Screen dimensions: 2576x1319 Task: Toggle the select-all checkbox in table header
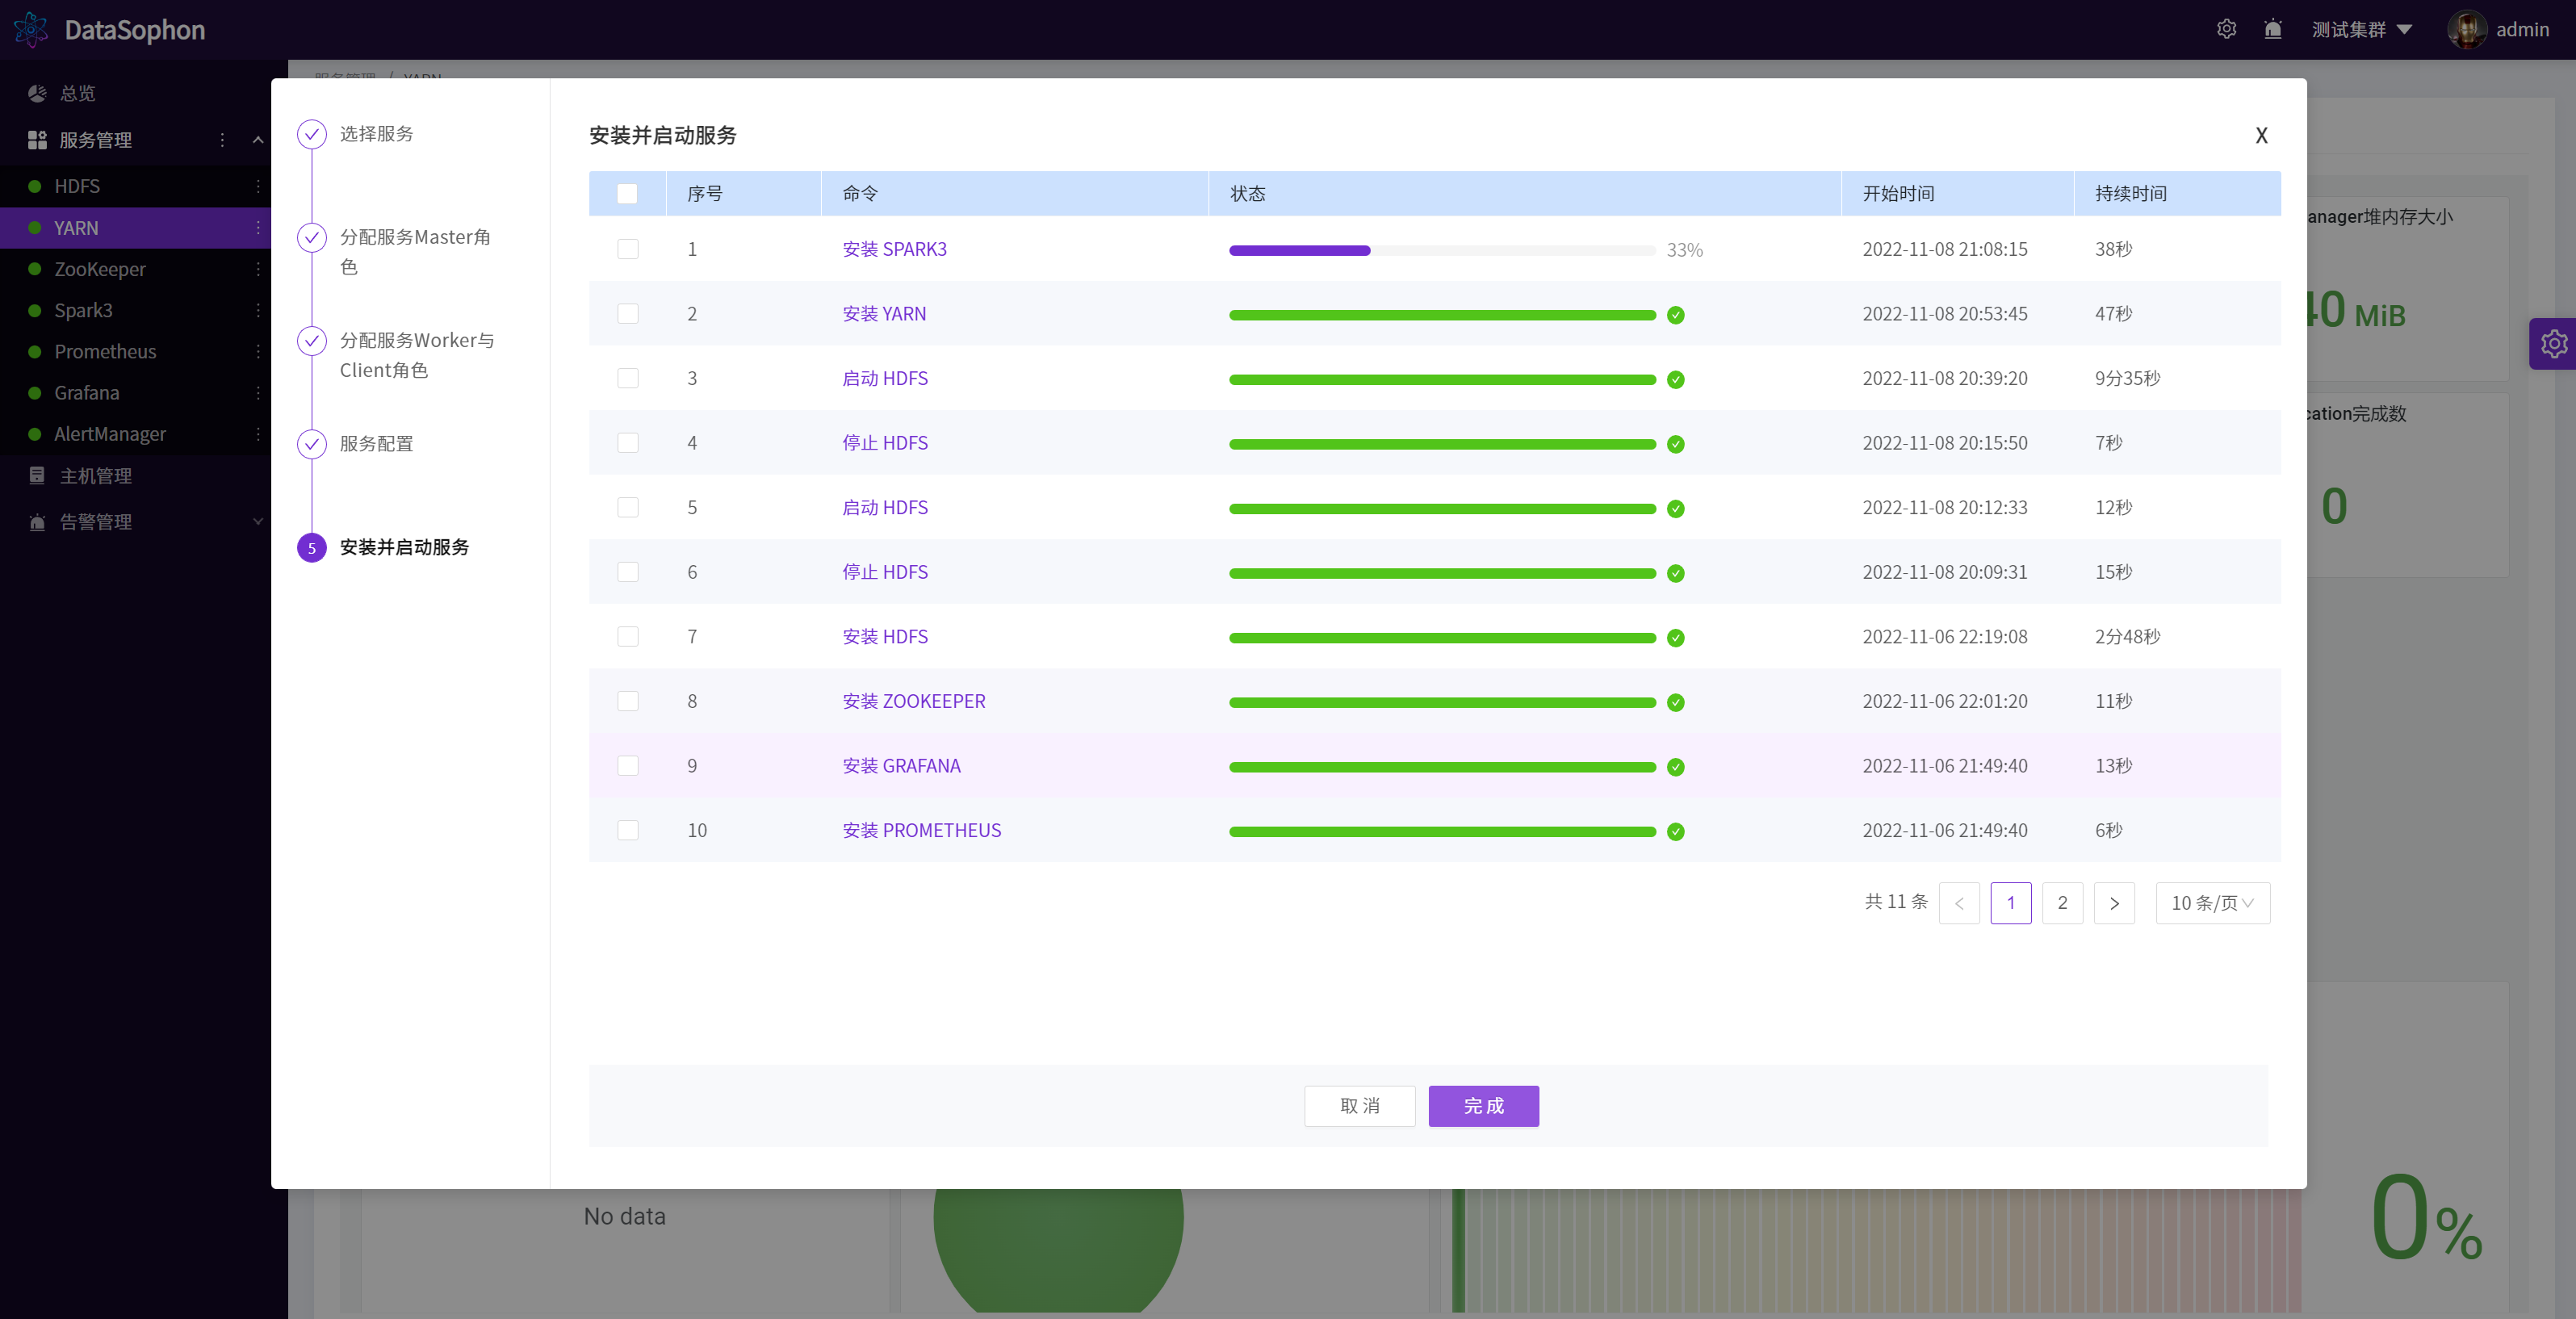coord(627,193)
